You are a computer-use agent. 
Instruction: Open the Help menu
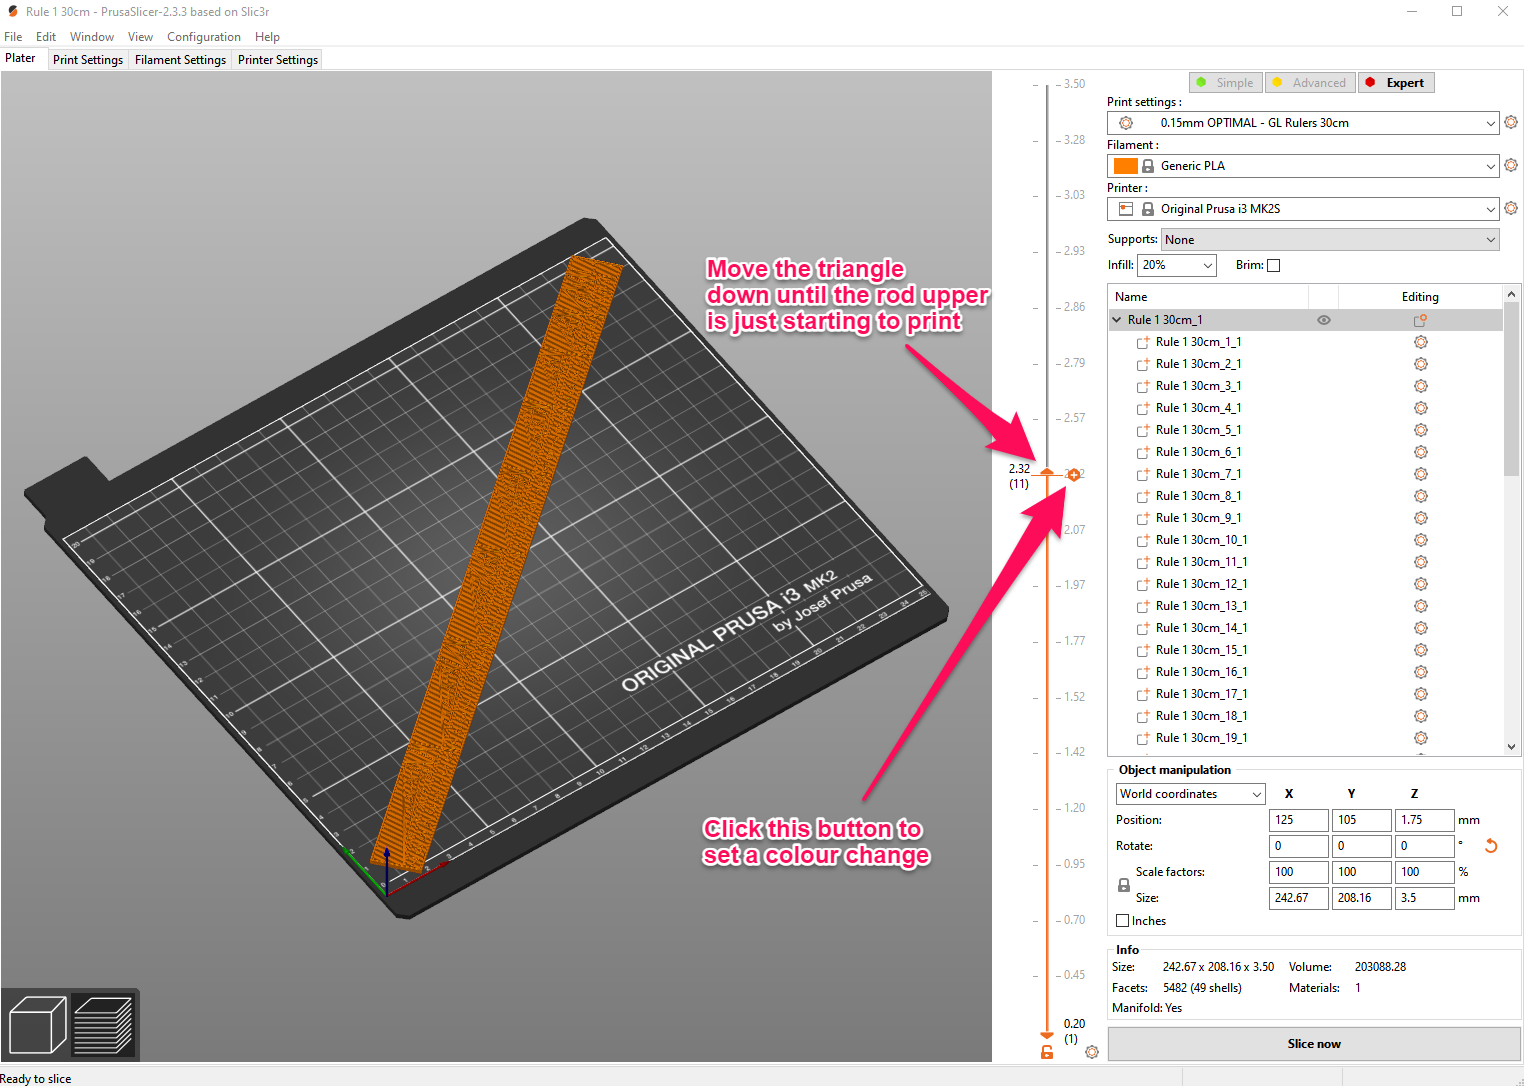pyautogui.click(x=267, y=37)
